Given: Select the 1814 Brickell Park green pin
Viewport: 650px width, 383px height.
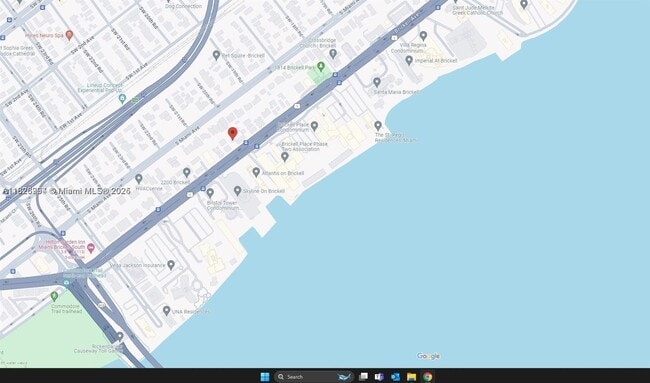Looking at the screenshot, I should 320,66.
